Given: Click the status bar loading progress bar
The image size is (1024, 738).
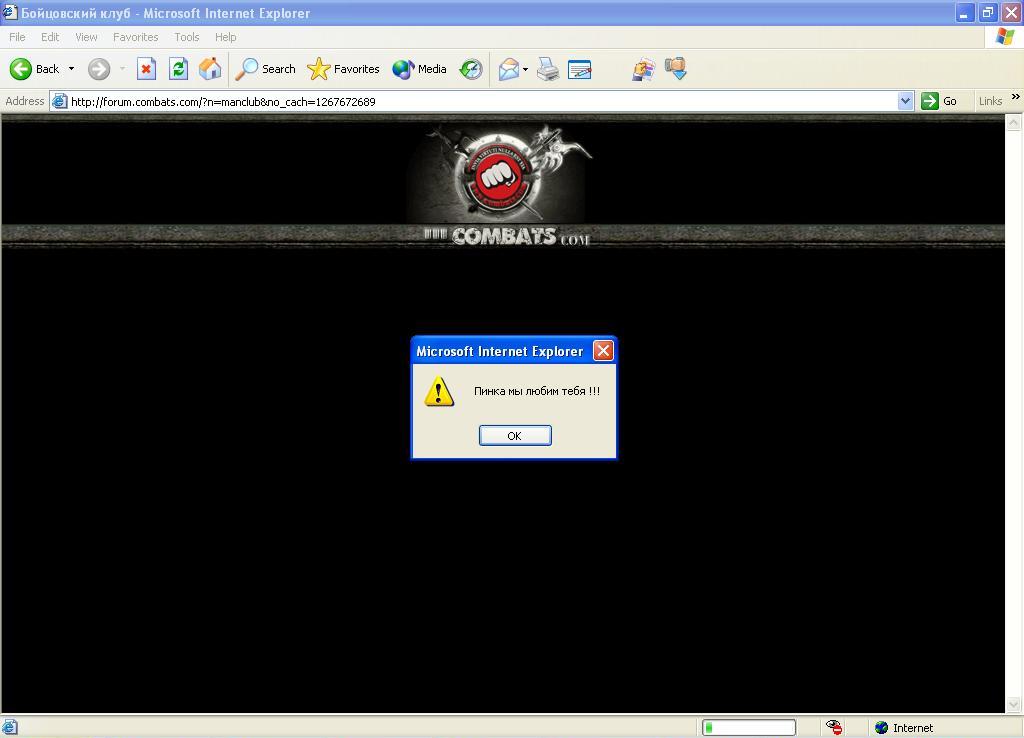Looking at the screenshot, I should (749, 728).
